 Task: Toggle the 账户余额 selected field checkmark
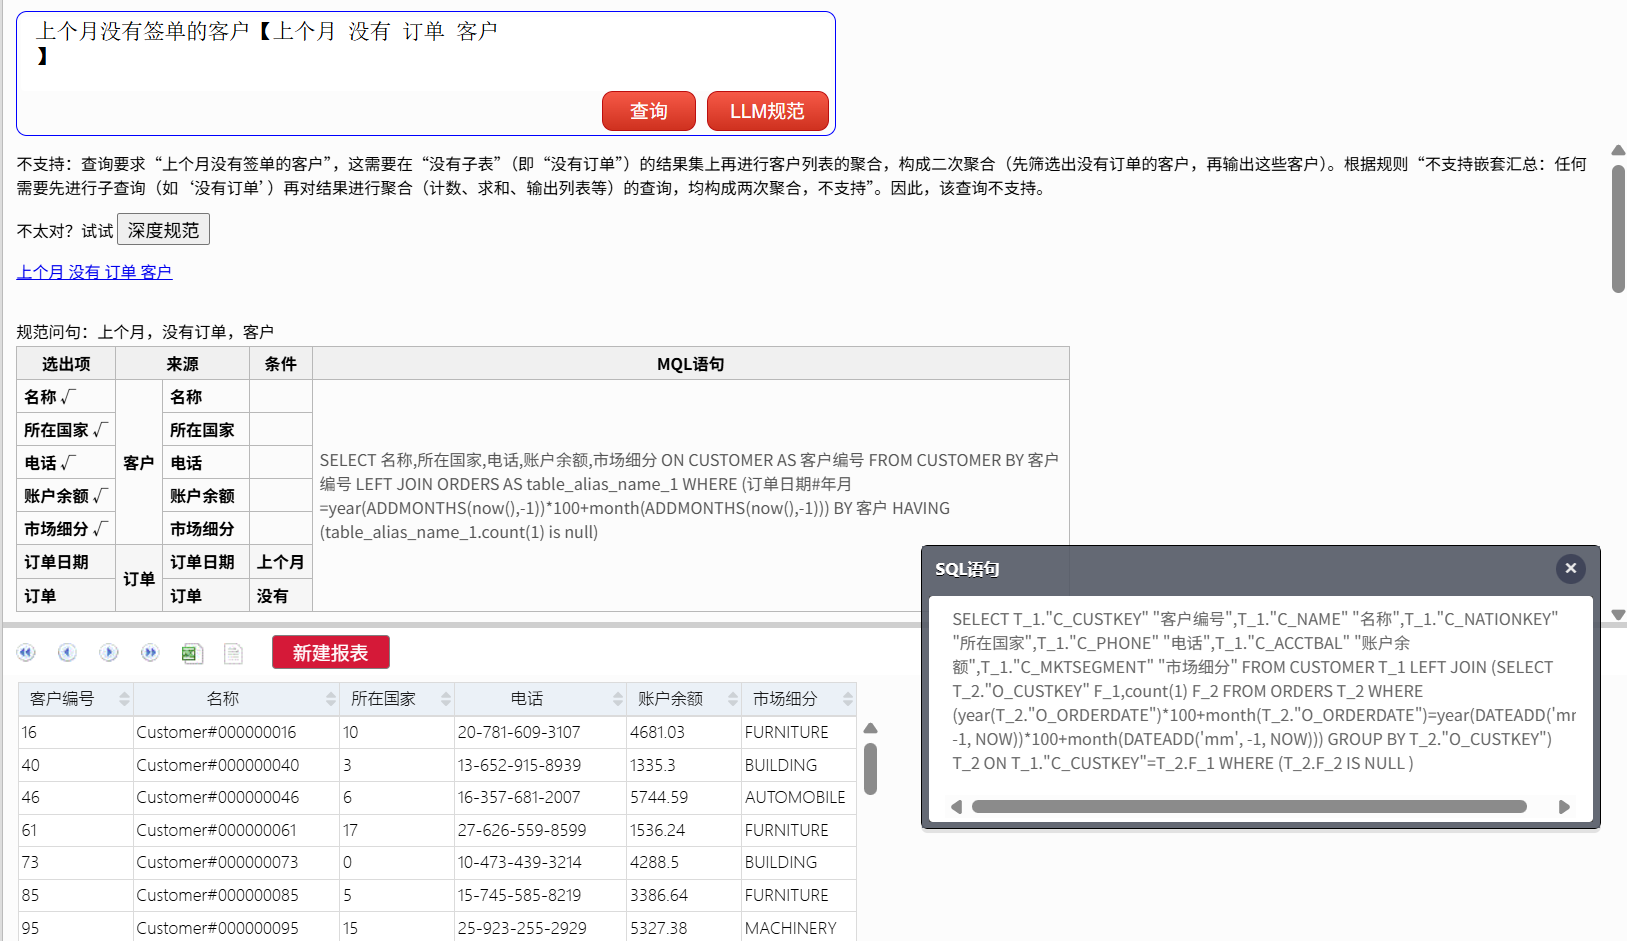click(x=100, y=496)
